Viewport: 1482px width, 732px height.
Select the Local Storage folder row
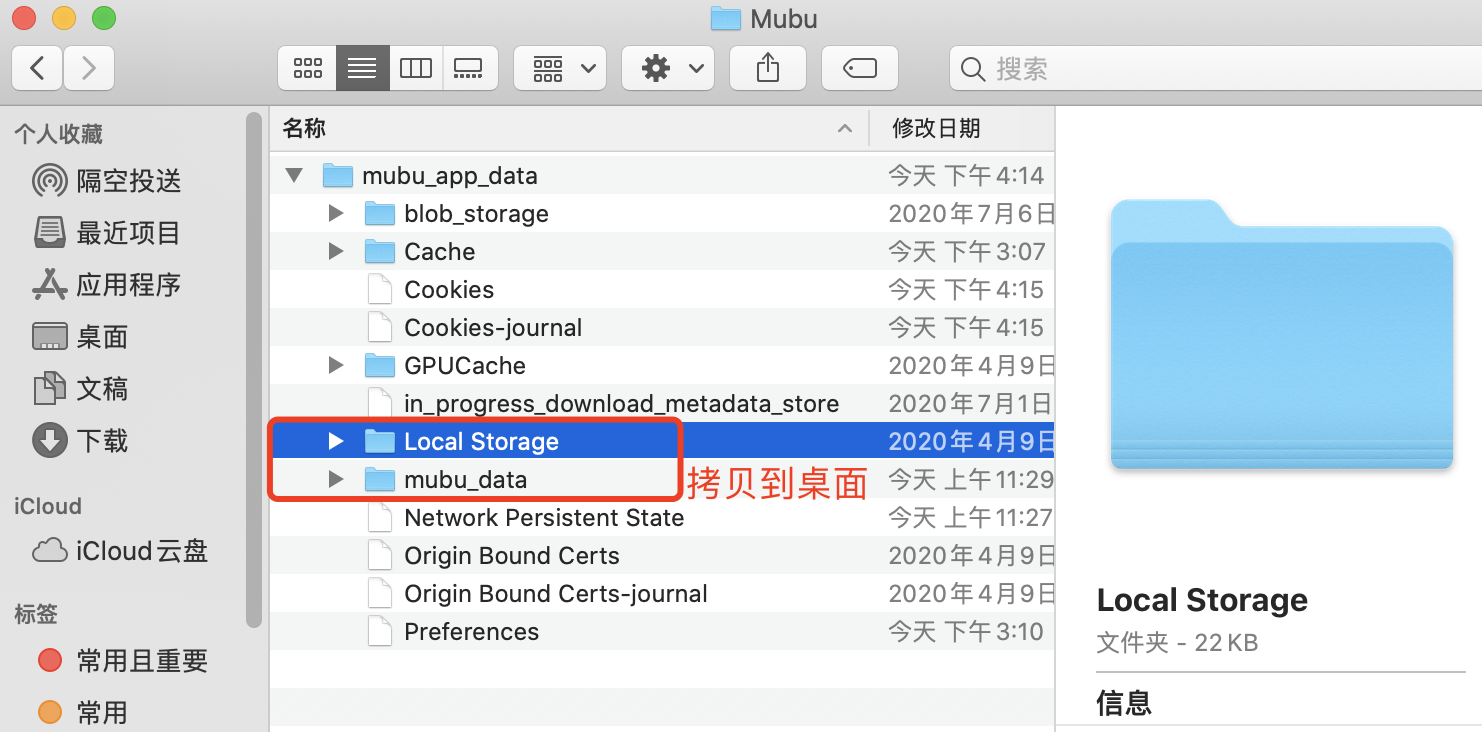(662, 442)
